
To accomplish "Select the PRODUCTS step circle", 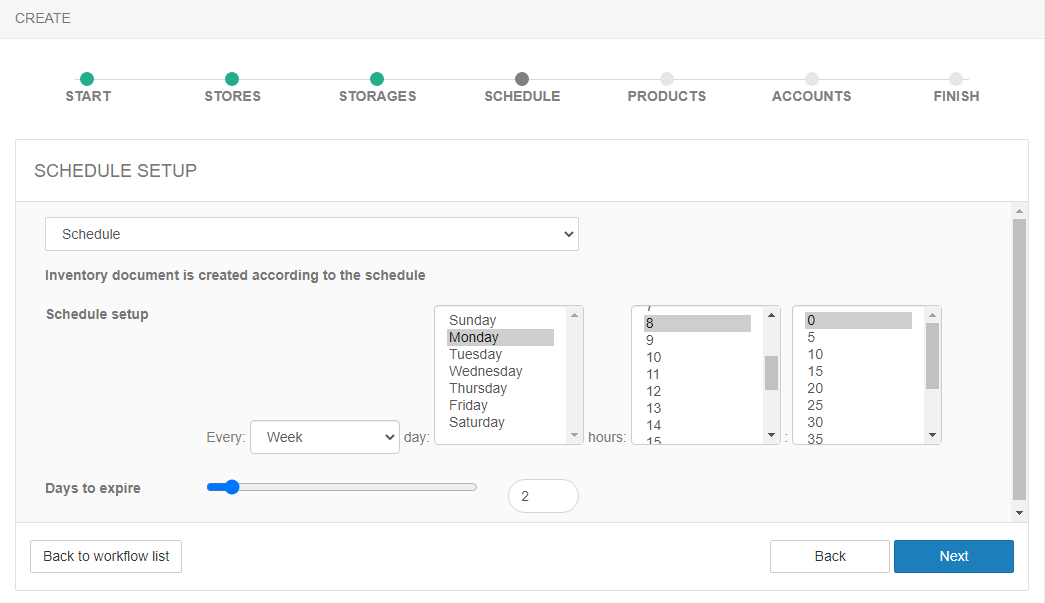I will coord(667,79).
